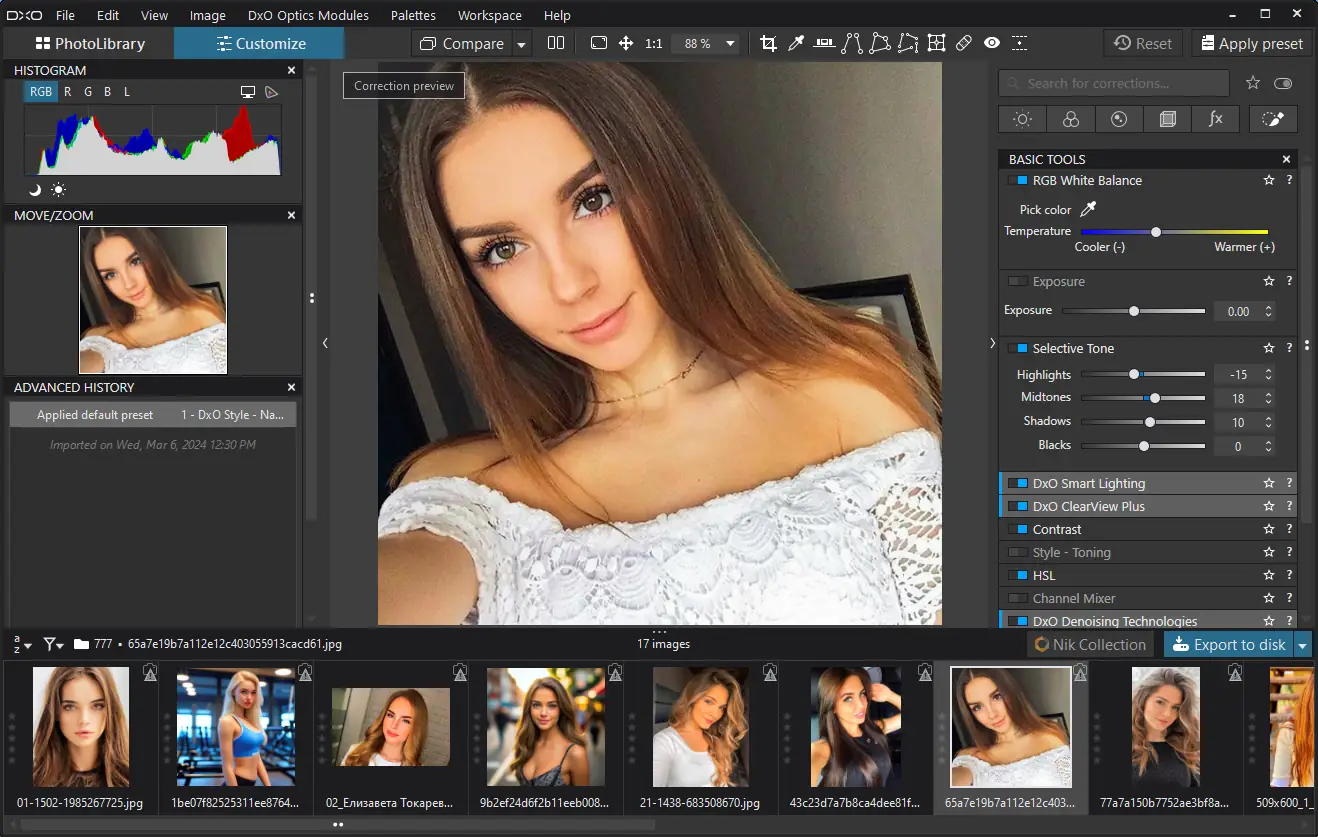
Task: Open the DxO Optics Modules menu
Action: (x=307, y=15)
